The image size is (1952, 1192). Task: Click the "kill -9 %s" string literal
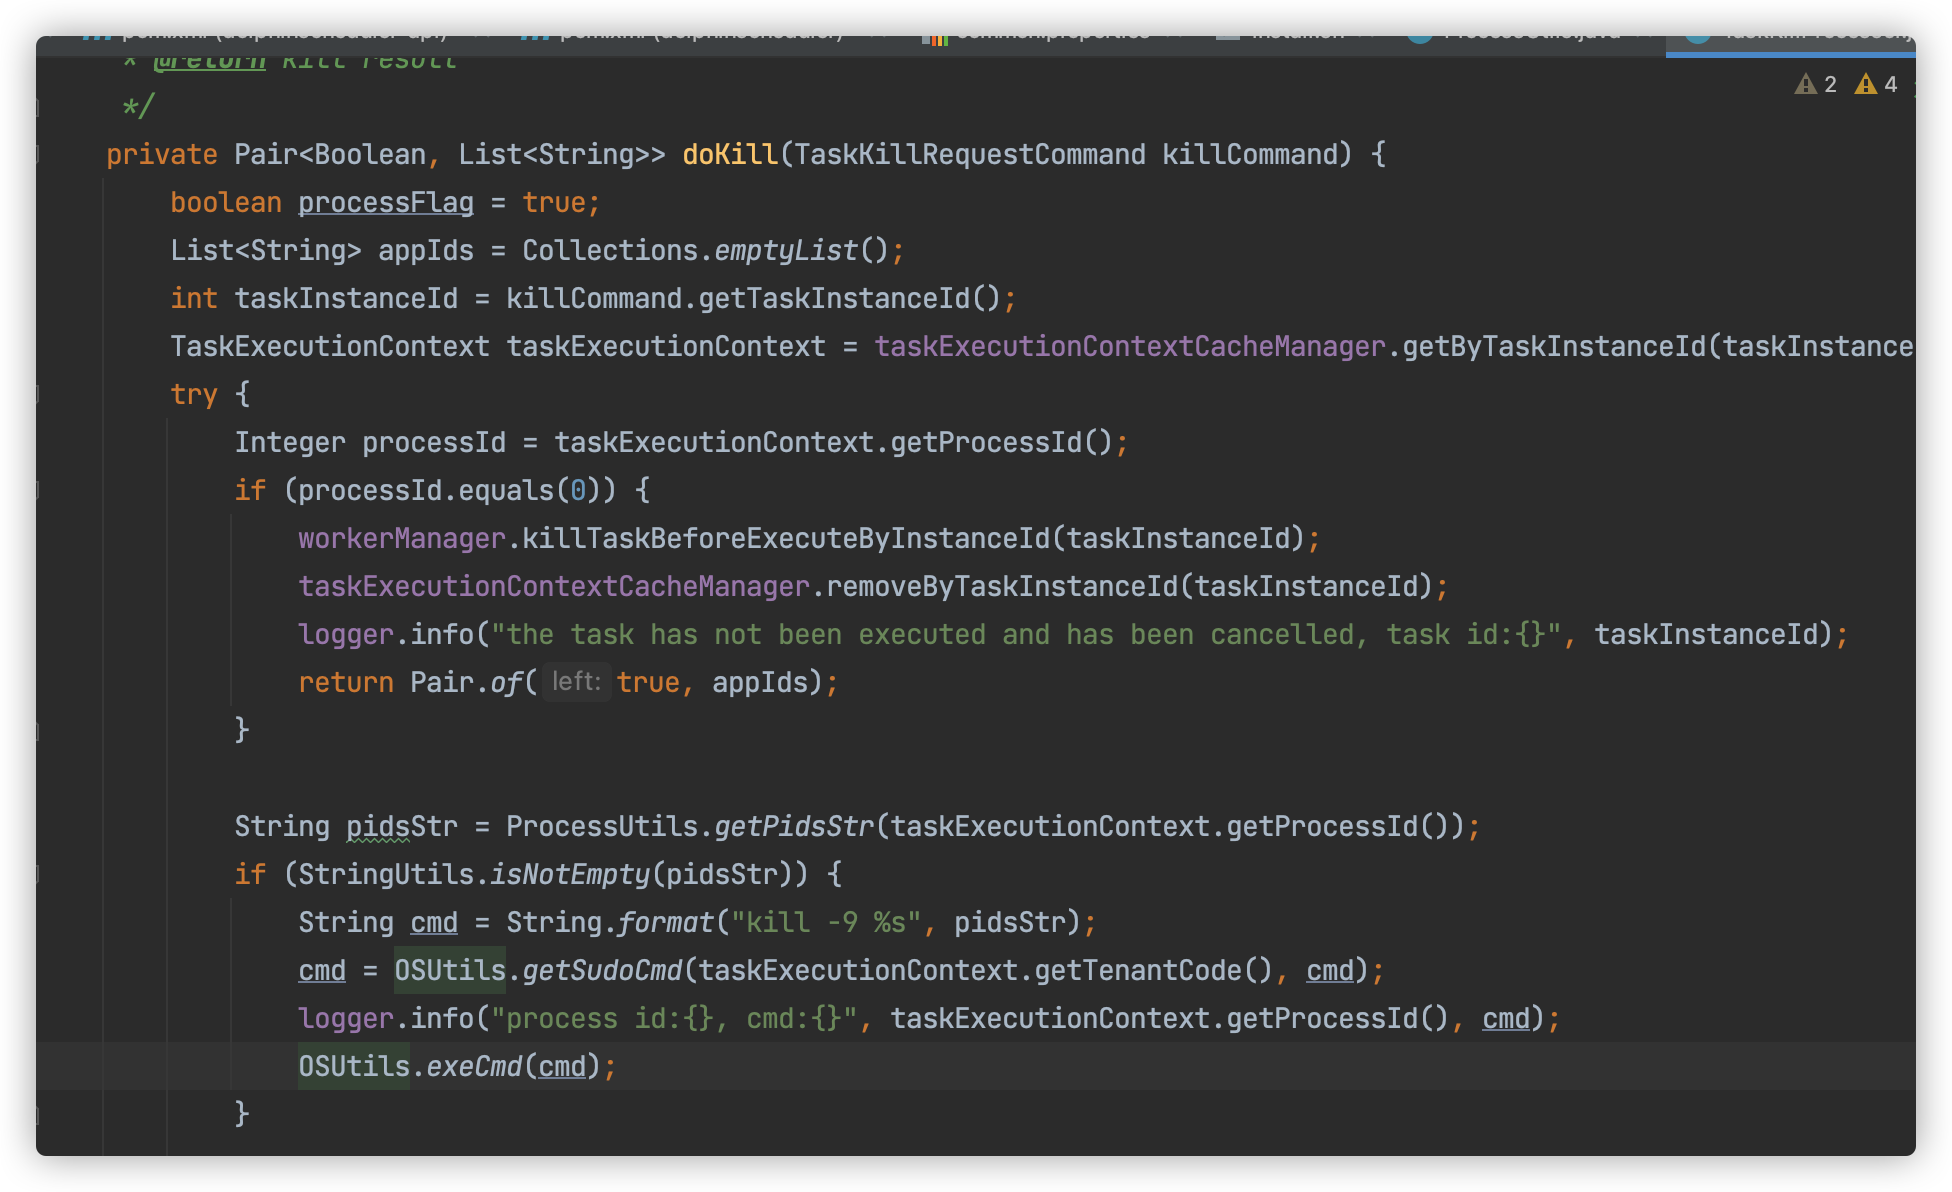826,922
